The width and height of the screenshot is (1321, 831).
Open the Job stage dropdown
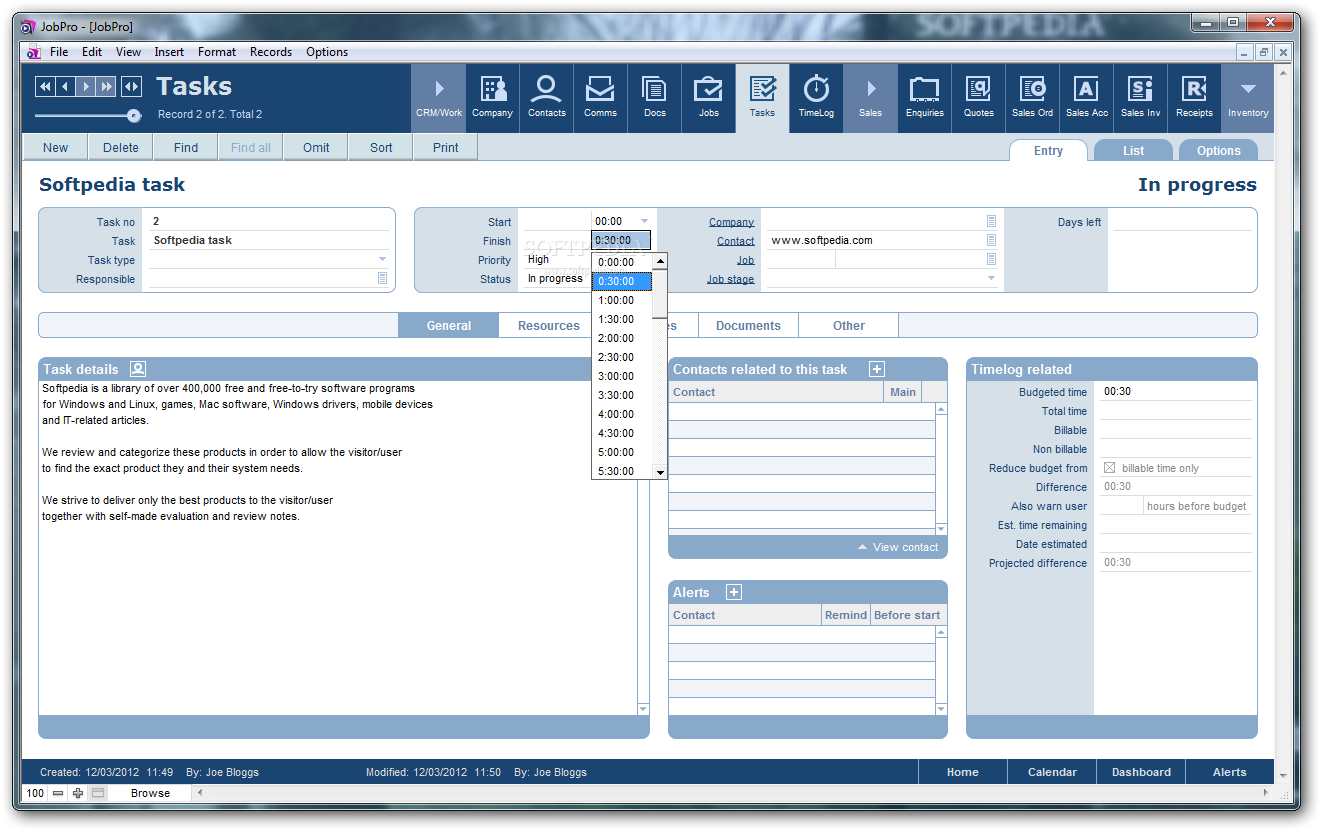coord(992,279)
